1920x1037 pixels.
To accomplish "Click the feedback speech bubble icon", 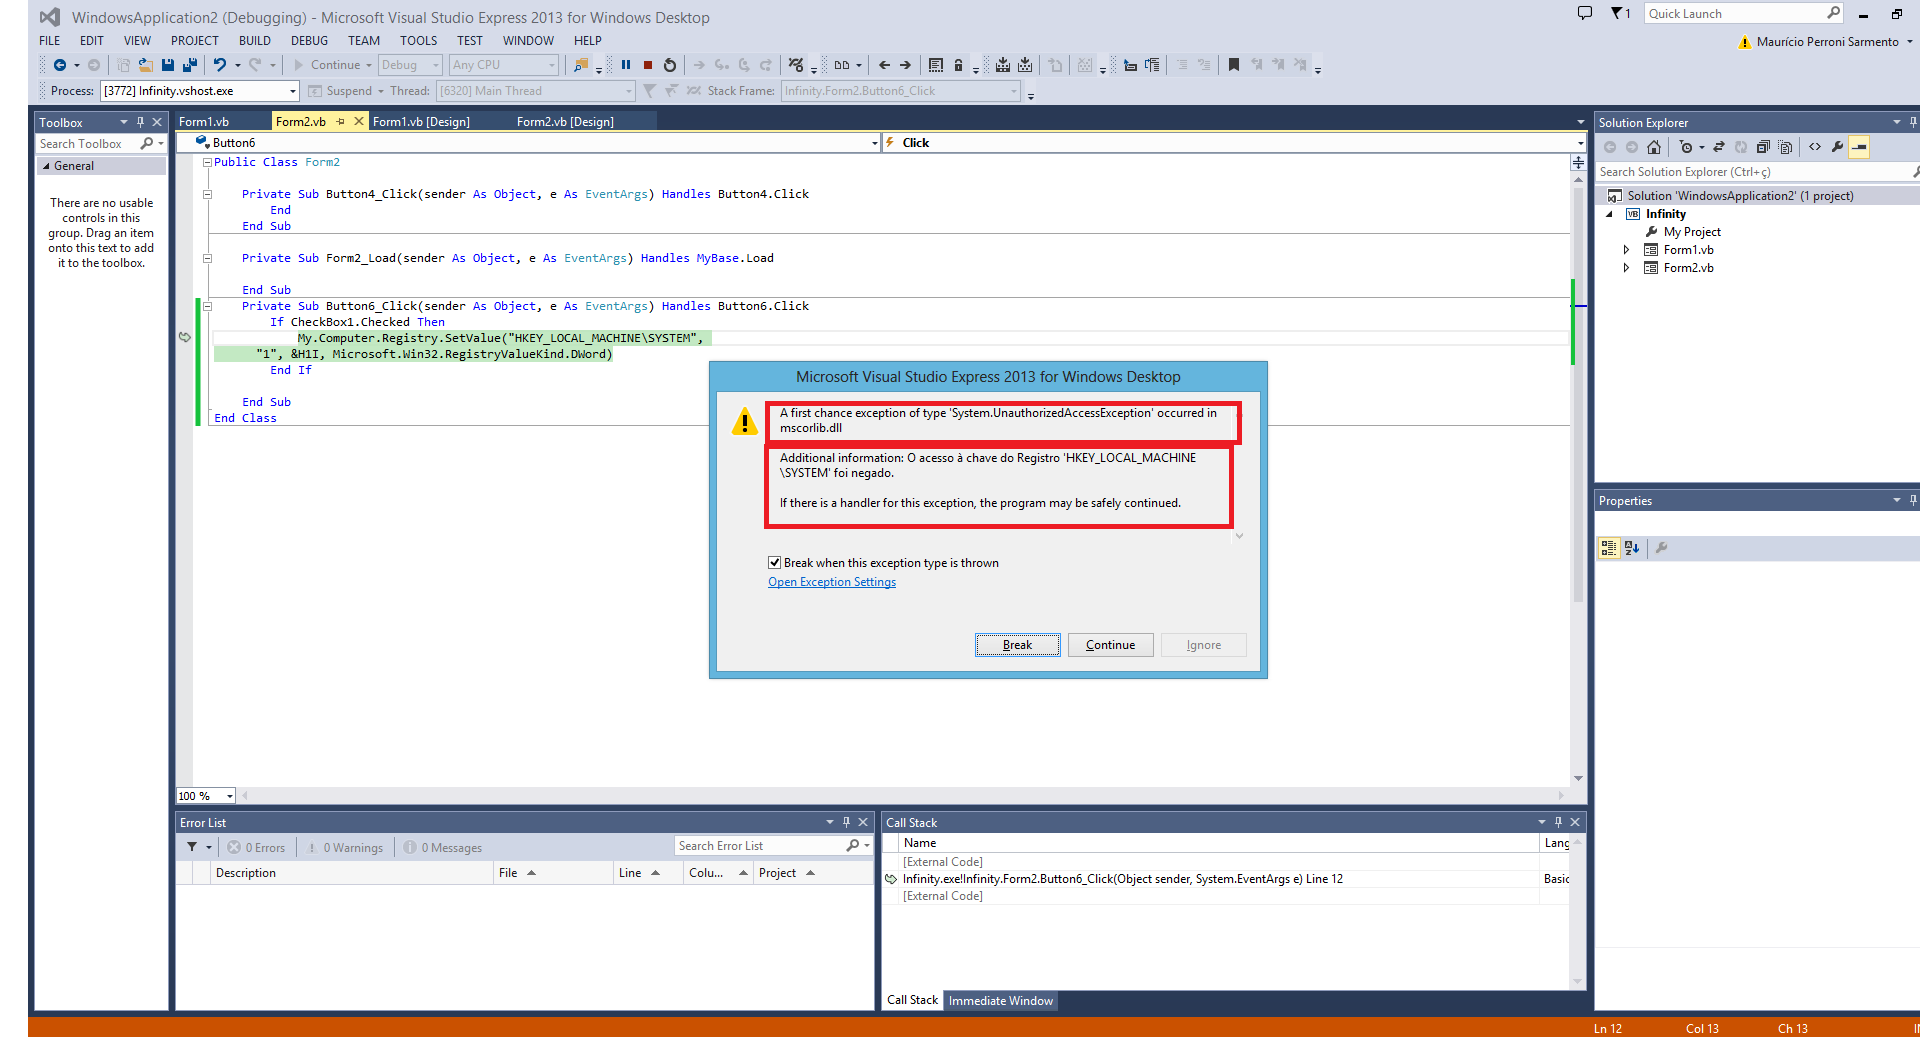I will tap(1585, 13).
